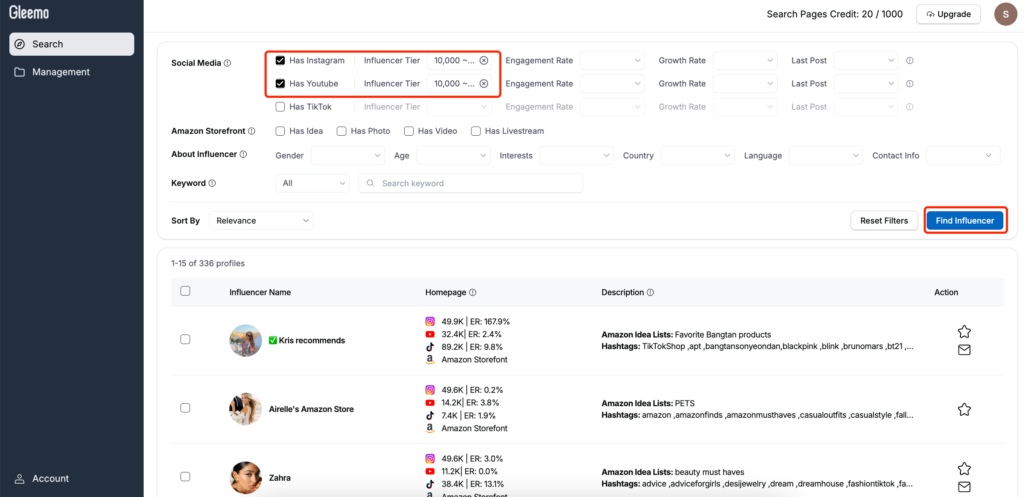Click the Reset Filters button
1024x497 pixels.
click(884, 221)
